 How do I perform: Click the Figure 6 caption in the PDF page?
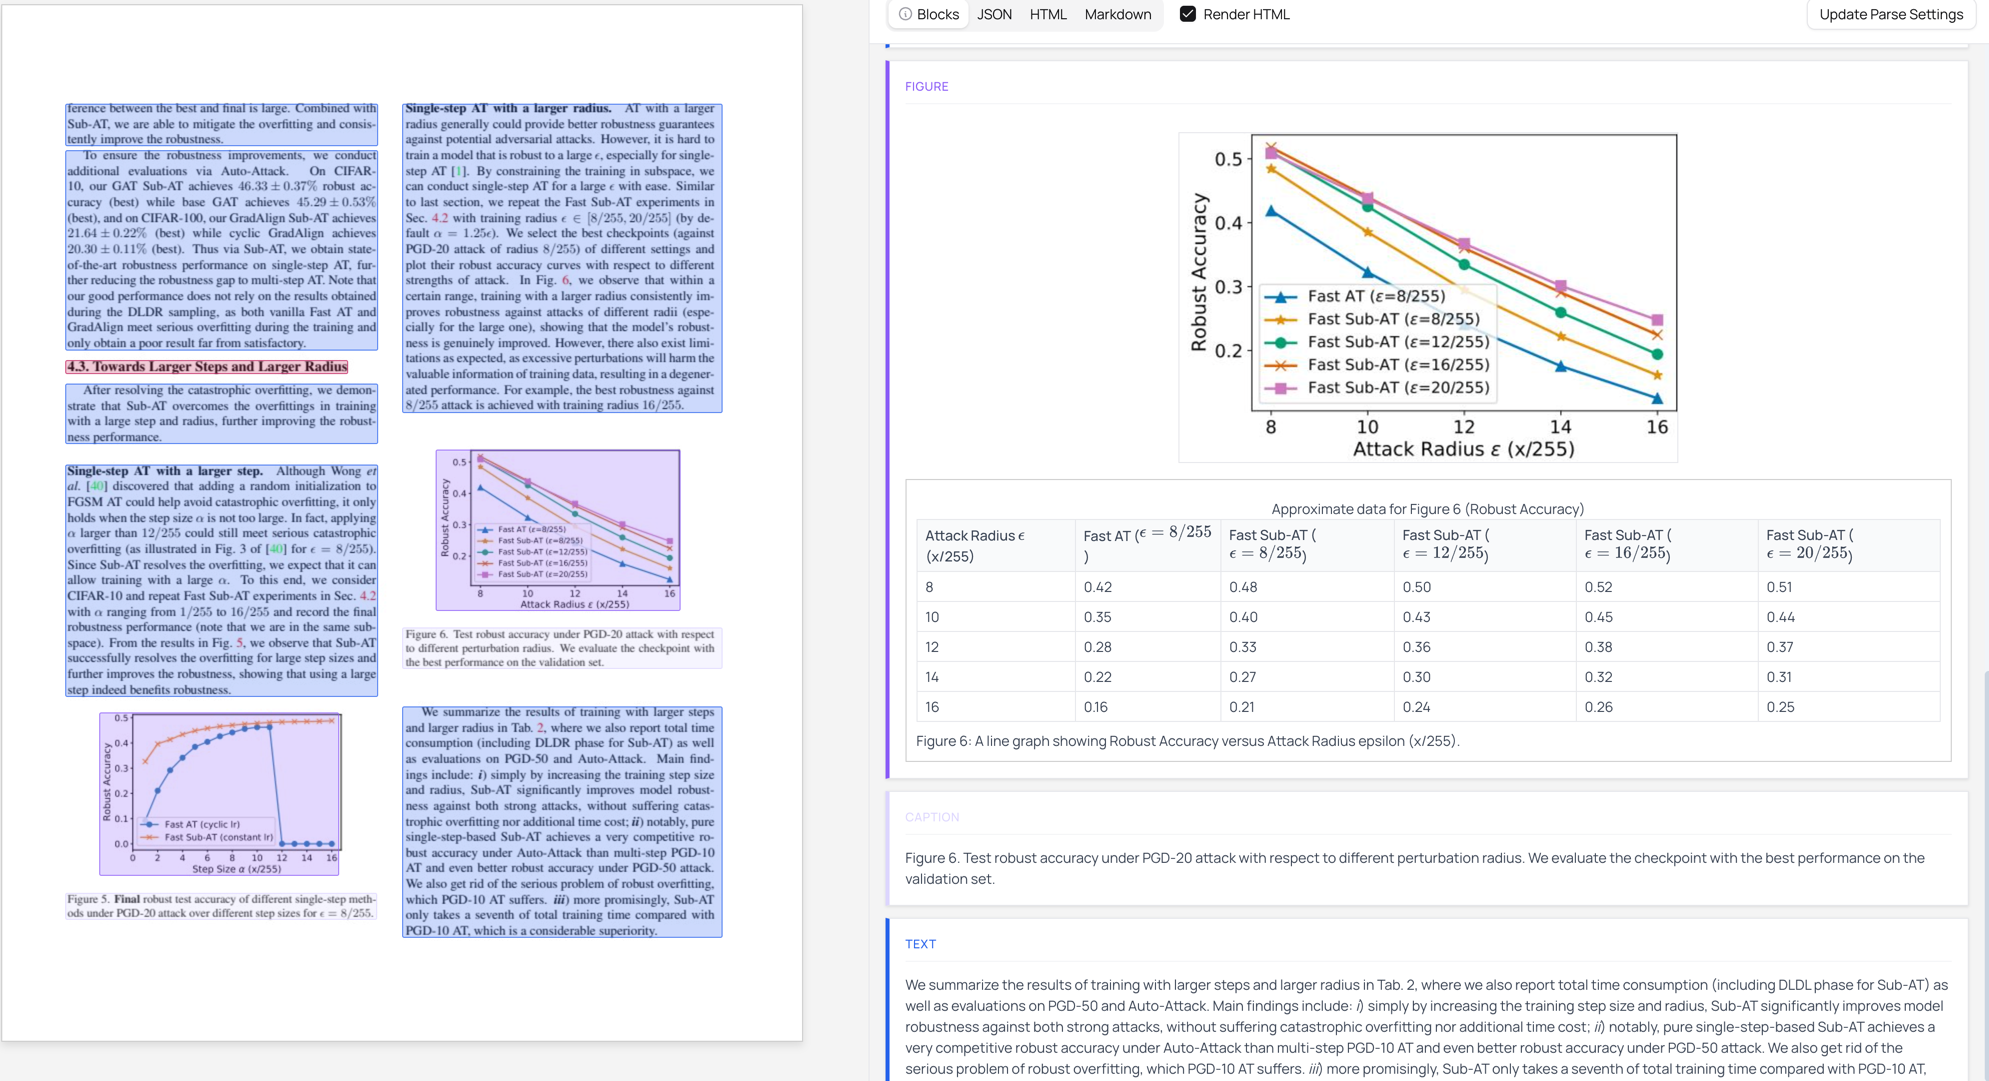[x=562, y=648]
